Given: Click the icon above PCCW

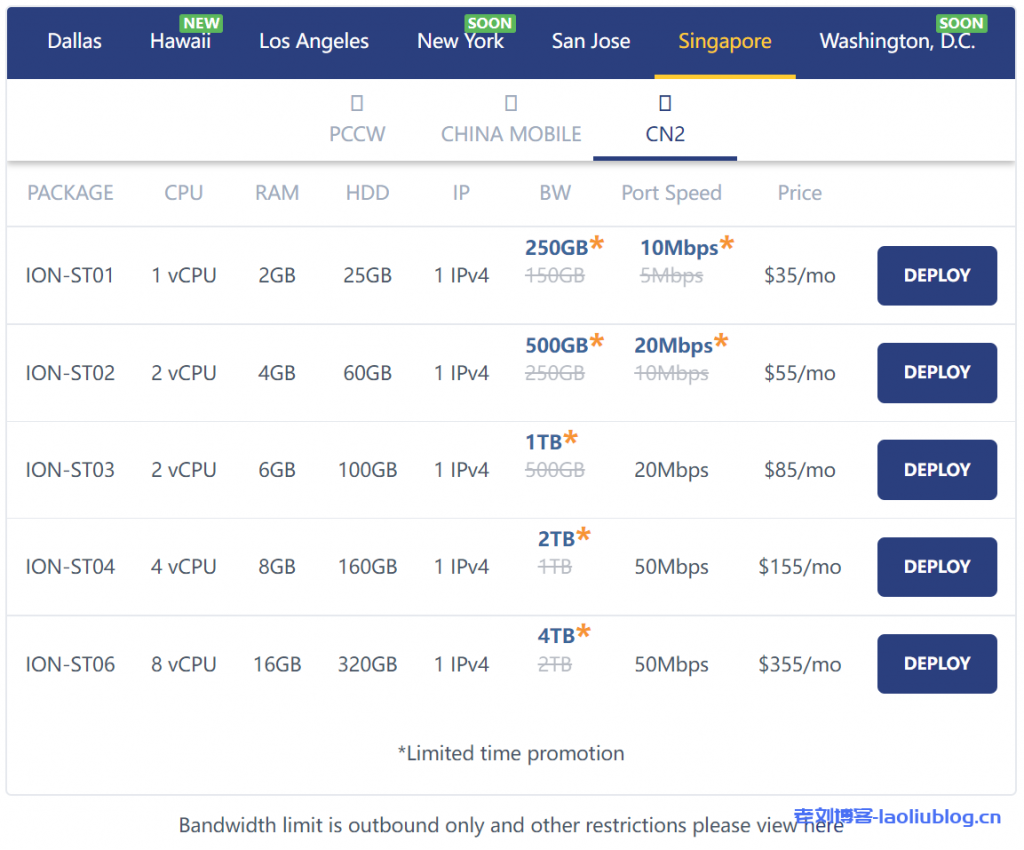Looking at the screenshot, I should (x=357, y=103).
